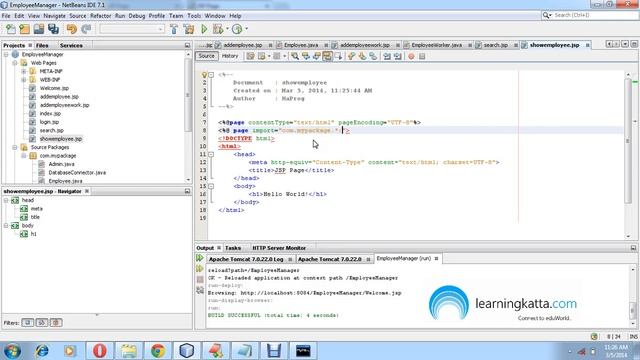This screenshot has height=360, width=640.
Task: Expand the META-INF folder node
Action: [x=24, y=71]
